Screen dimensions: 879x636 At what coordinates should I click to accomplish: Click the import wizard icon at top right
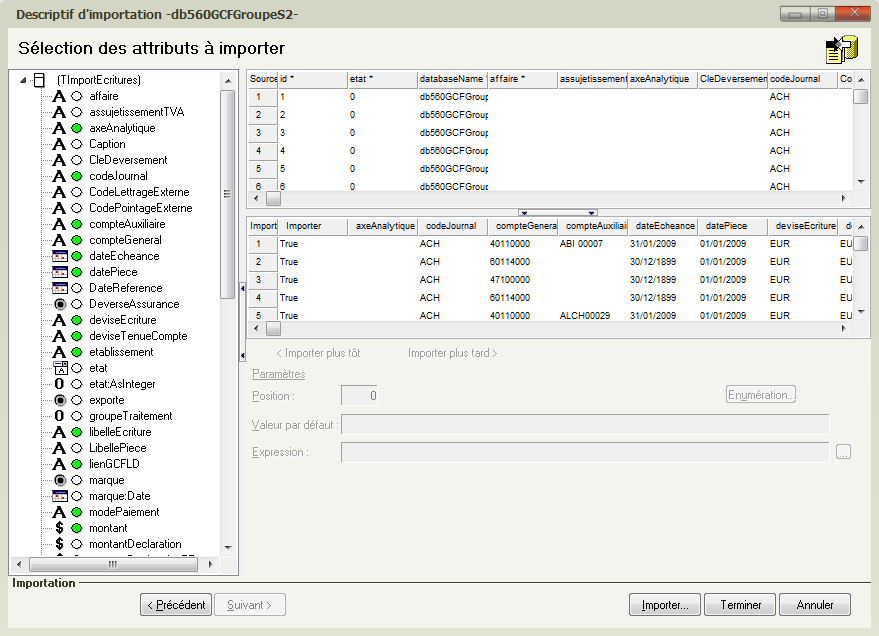[x=841, y=49]
